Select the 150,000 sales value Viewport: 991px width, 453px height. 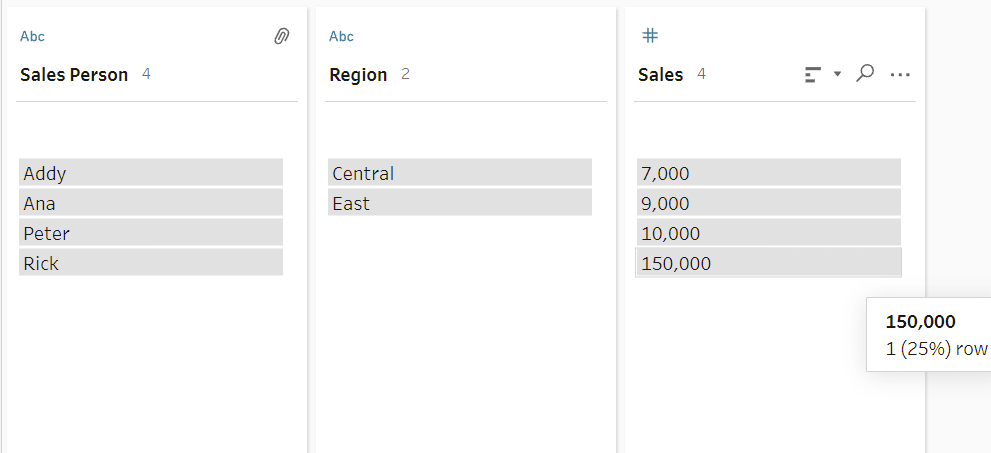[768, 263]
